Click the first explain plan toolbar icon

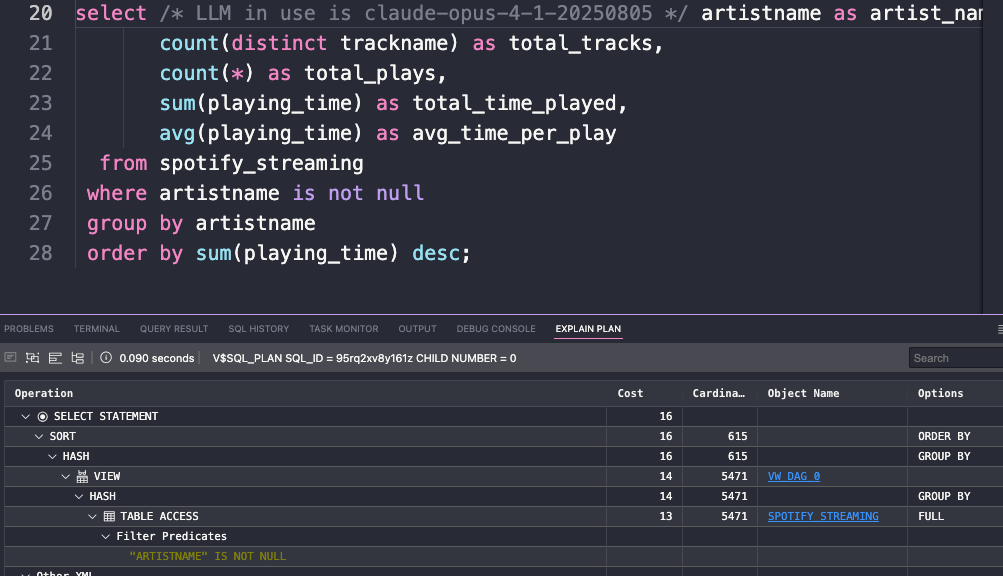11,358
